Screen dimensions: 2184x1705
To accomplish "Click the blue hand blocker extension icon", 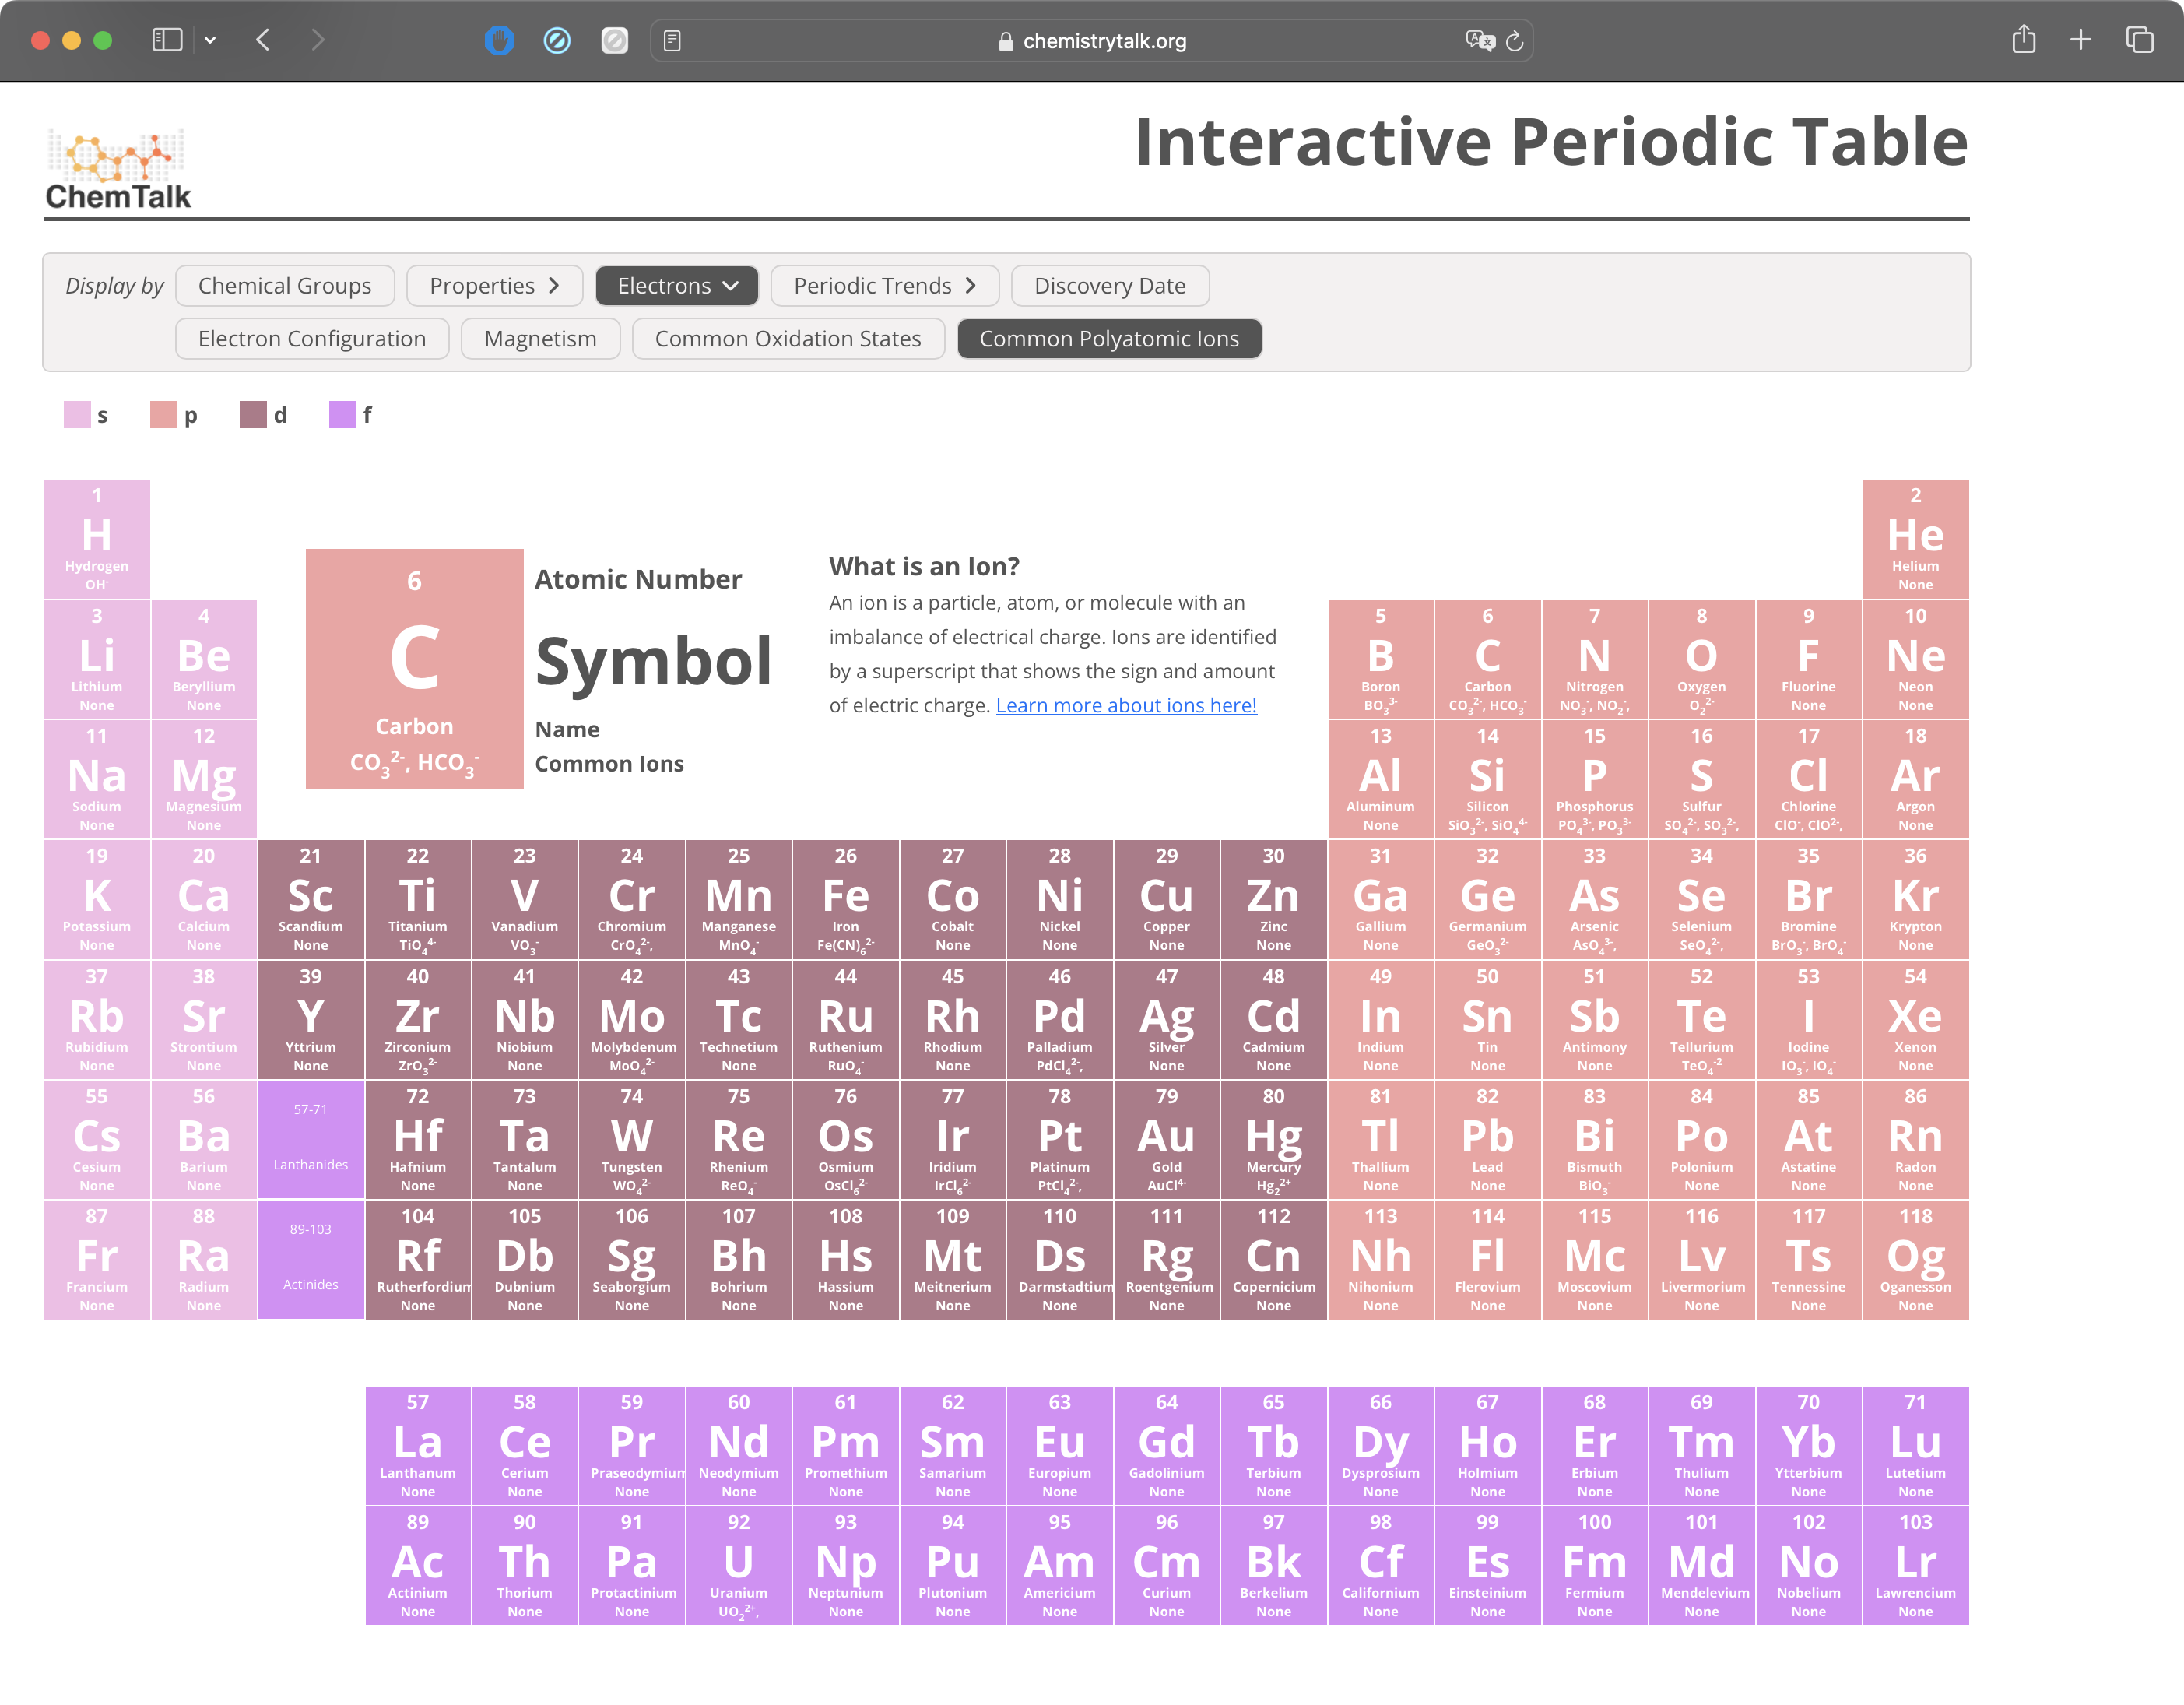I will [x=500, y=40].
